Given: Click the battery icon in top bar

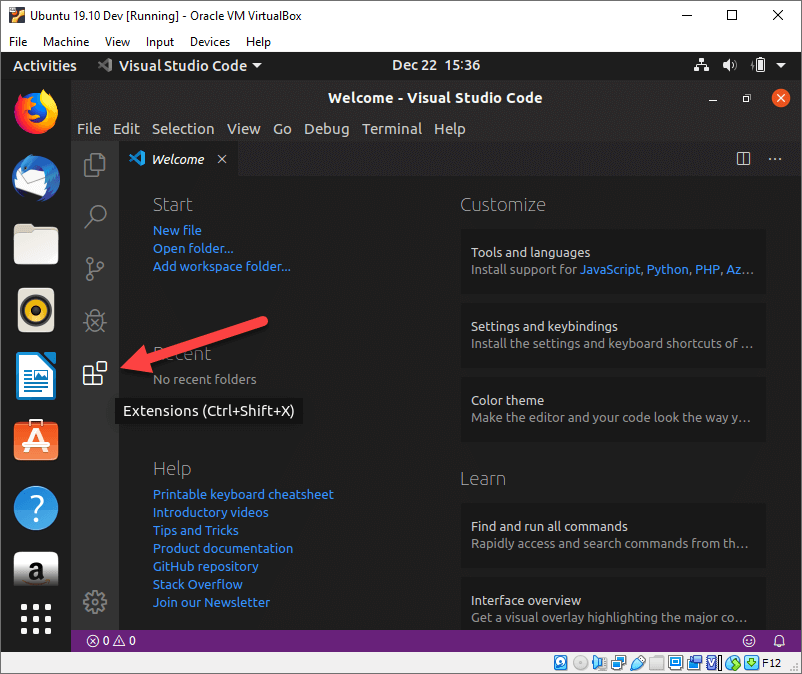Looking at the screenshot, I should click(x=759, y=65).
